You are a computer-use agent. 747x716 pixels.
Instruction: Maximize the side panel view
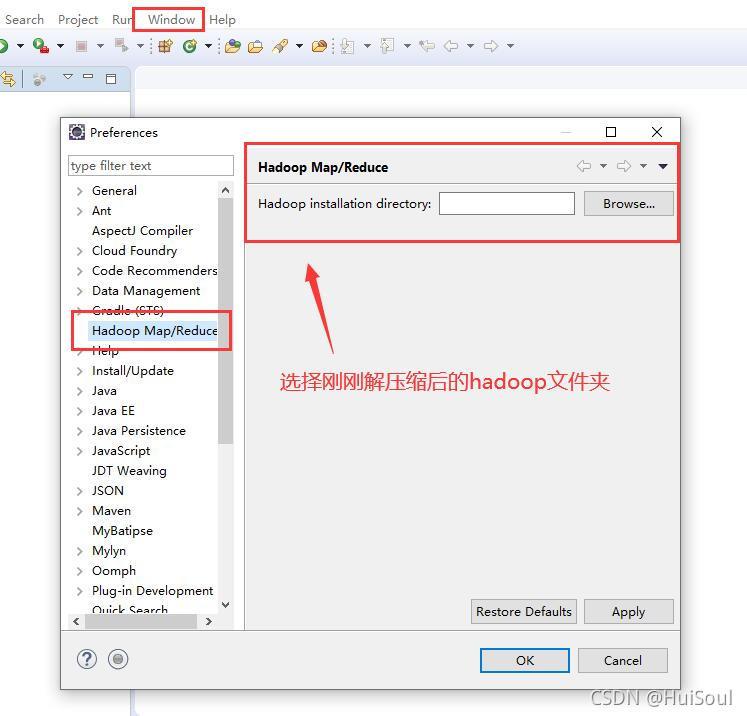111,79
